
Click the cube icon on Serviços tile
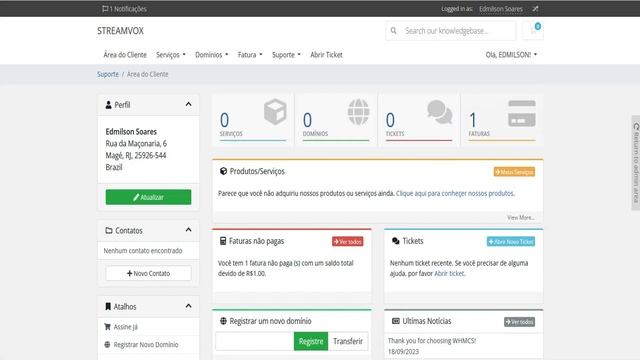click(x=275, y=111)
